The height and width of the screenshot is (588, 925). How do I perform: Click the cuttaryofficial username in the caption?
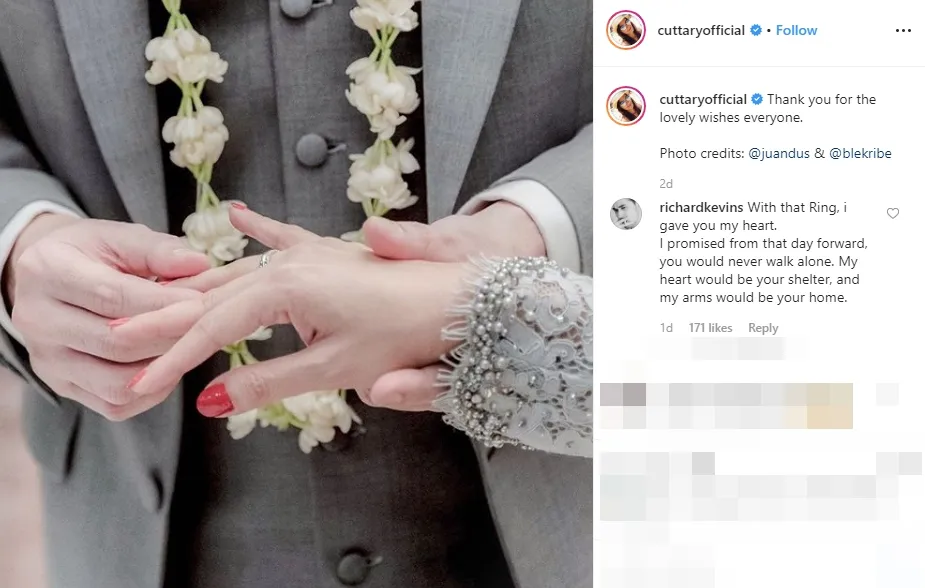tap(703, 100)
